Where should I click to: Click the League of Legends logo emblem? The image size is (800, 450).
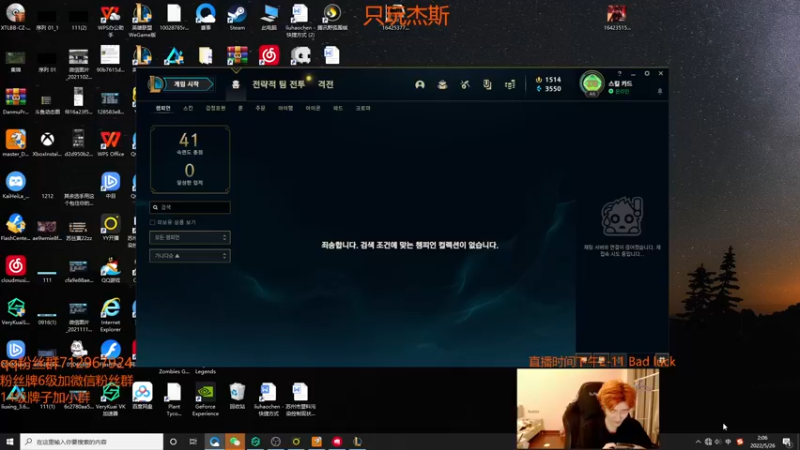click(x=156, y=84)
